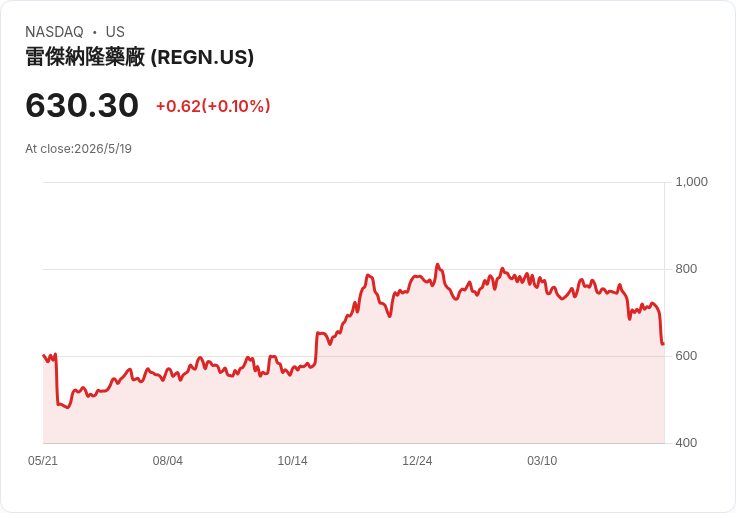This screenshot has width=736, height=513.
Task: Click the 800 y-axis label
Action: tap(686, 269)
